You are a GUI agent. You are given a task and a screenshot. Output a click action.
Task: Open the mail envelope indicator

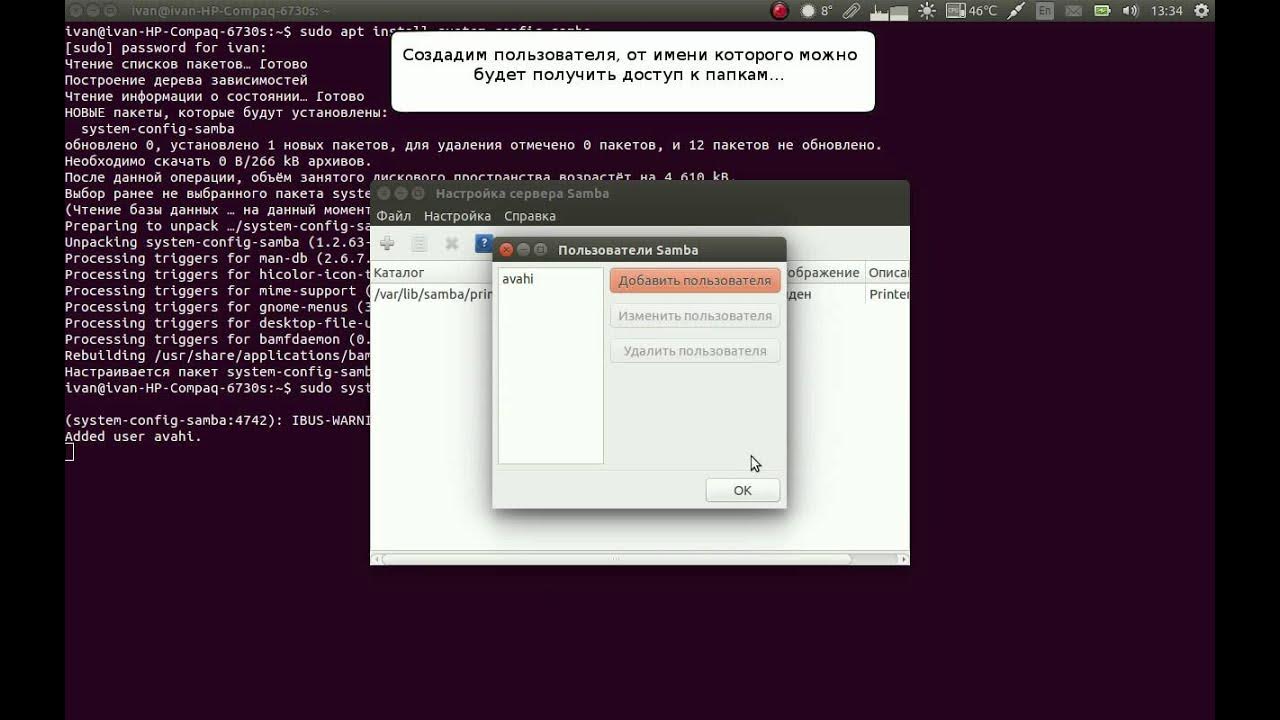click(x=1074, y=11)
